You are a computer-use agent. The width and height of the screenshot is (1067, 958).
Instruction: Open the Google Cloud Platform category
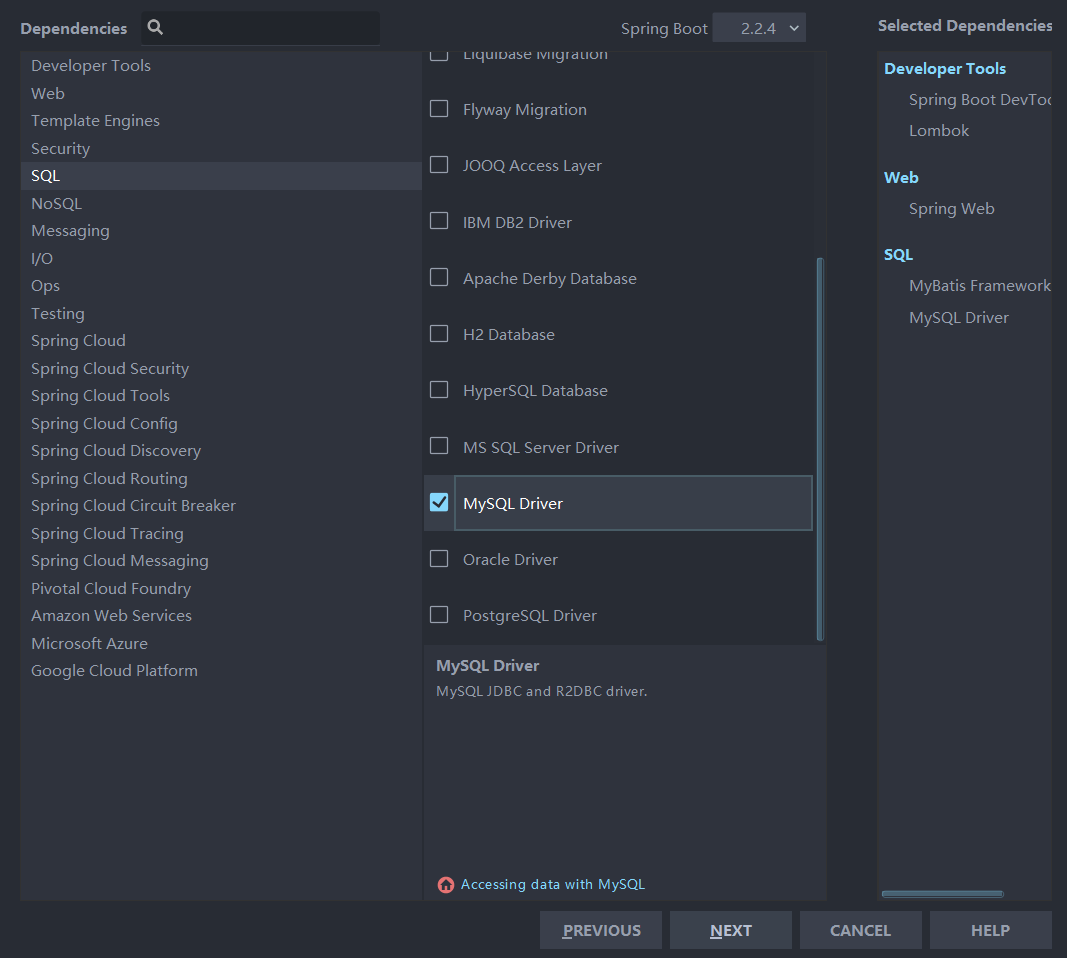pos(221,671)
